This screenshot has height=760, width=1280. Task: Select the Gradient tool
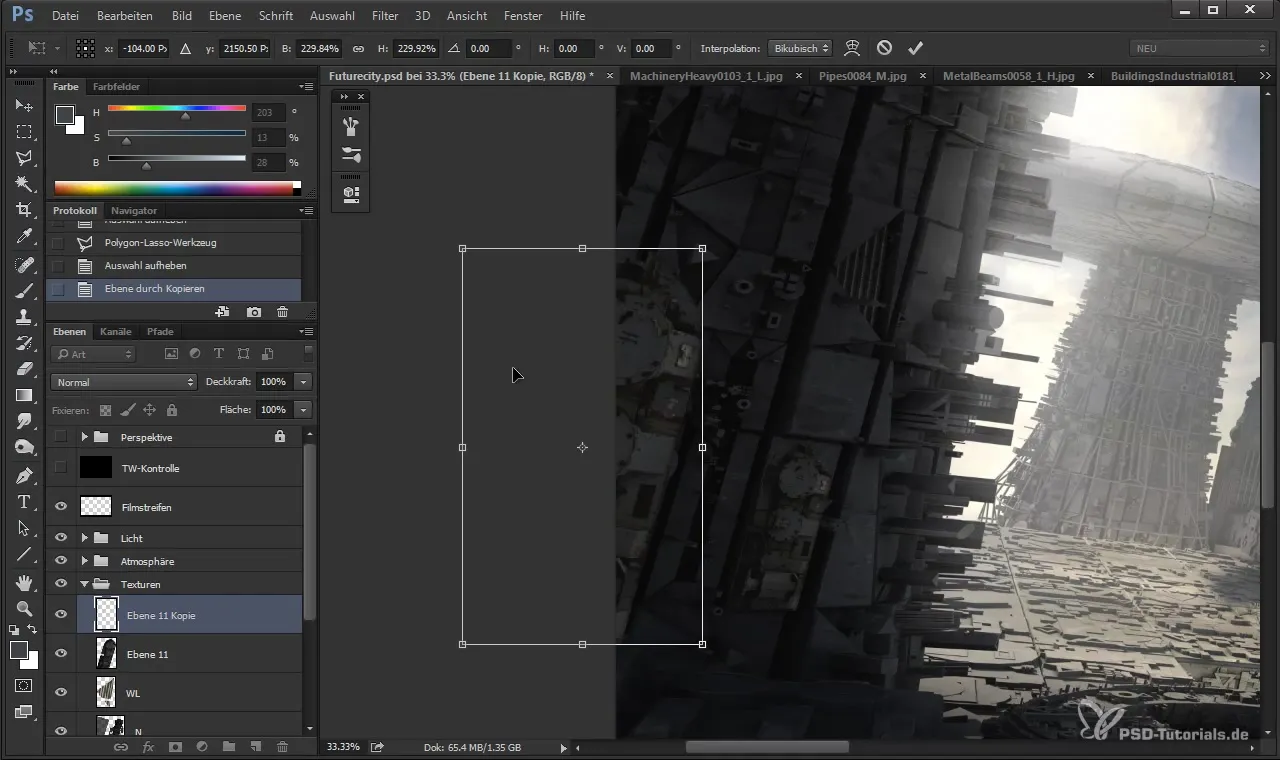24,395
